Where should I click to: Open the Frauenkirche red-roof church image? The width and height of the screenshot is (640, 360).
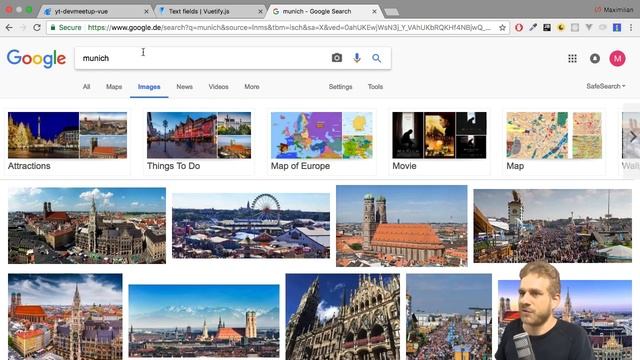pos(402,226)
